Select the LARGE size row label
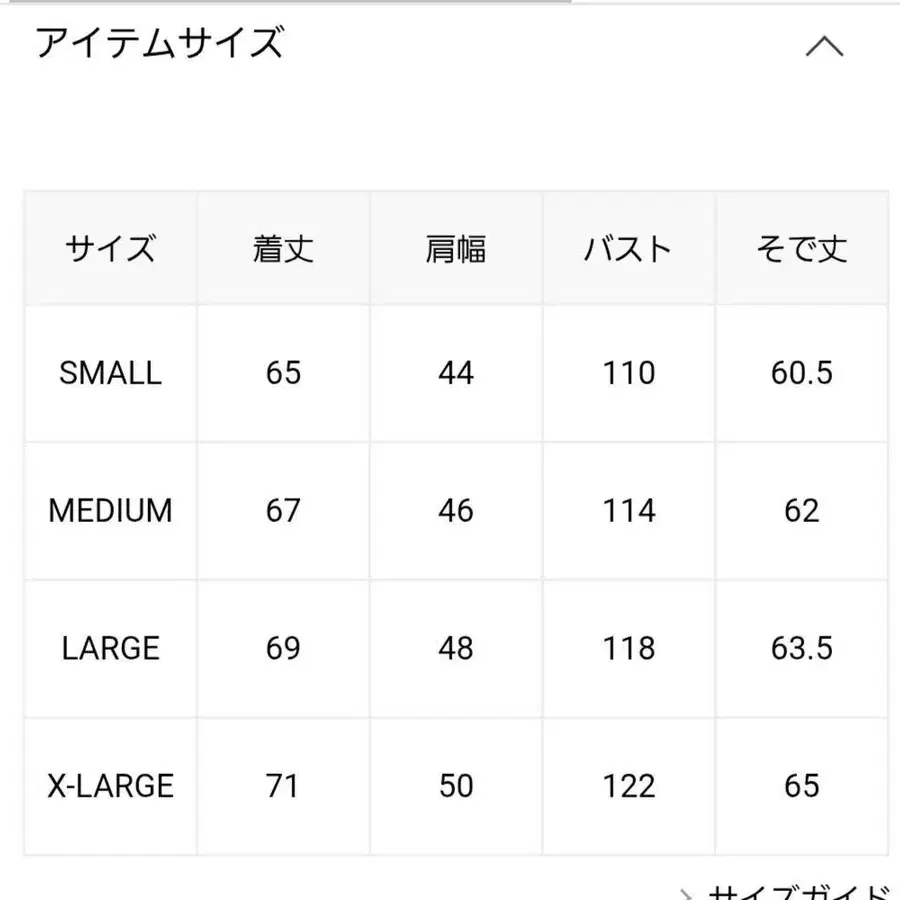This screenshot has width=900, height=900. click(x=110, y=649)
